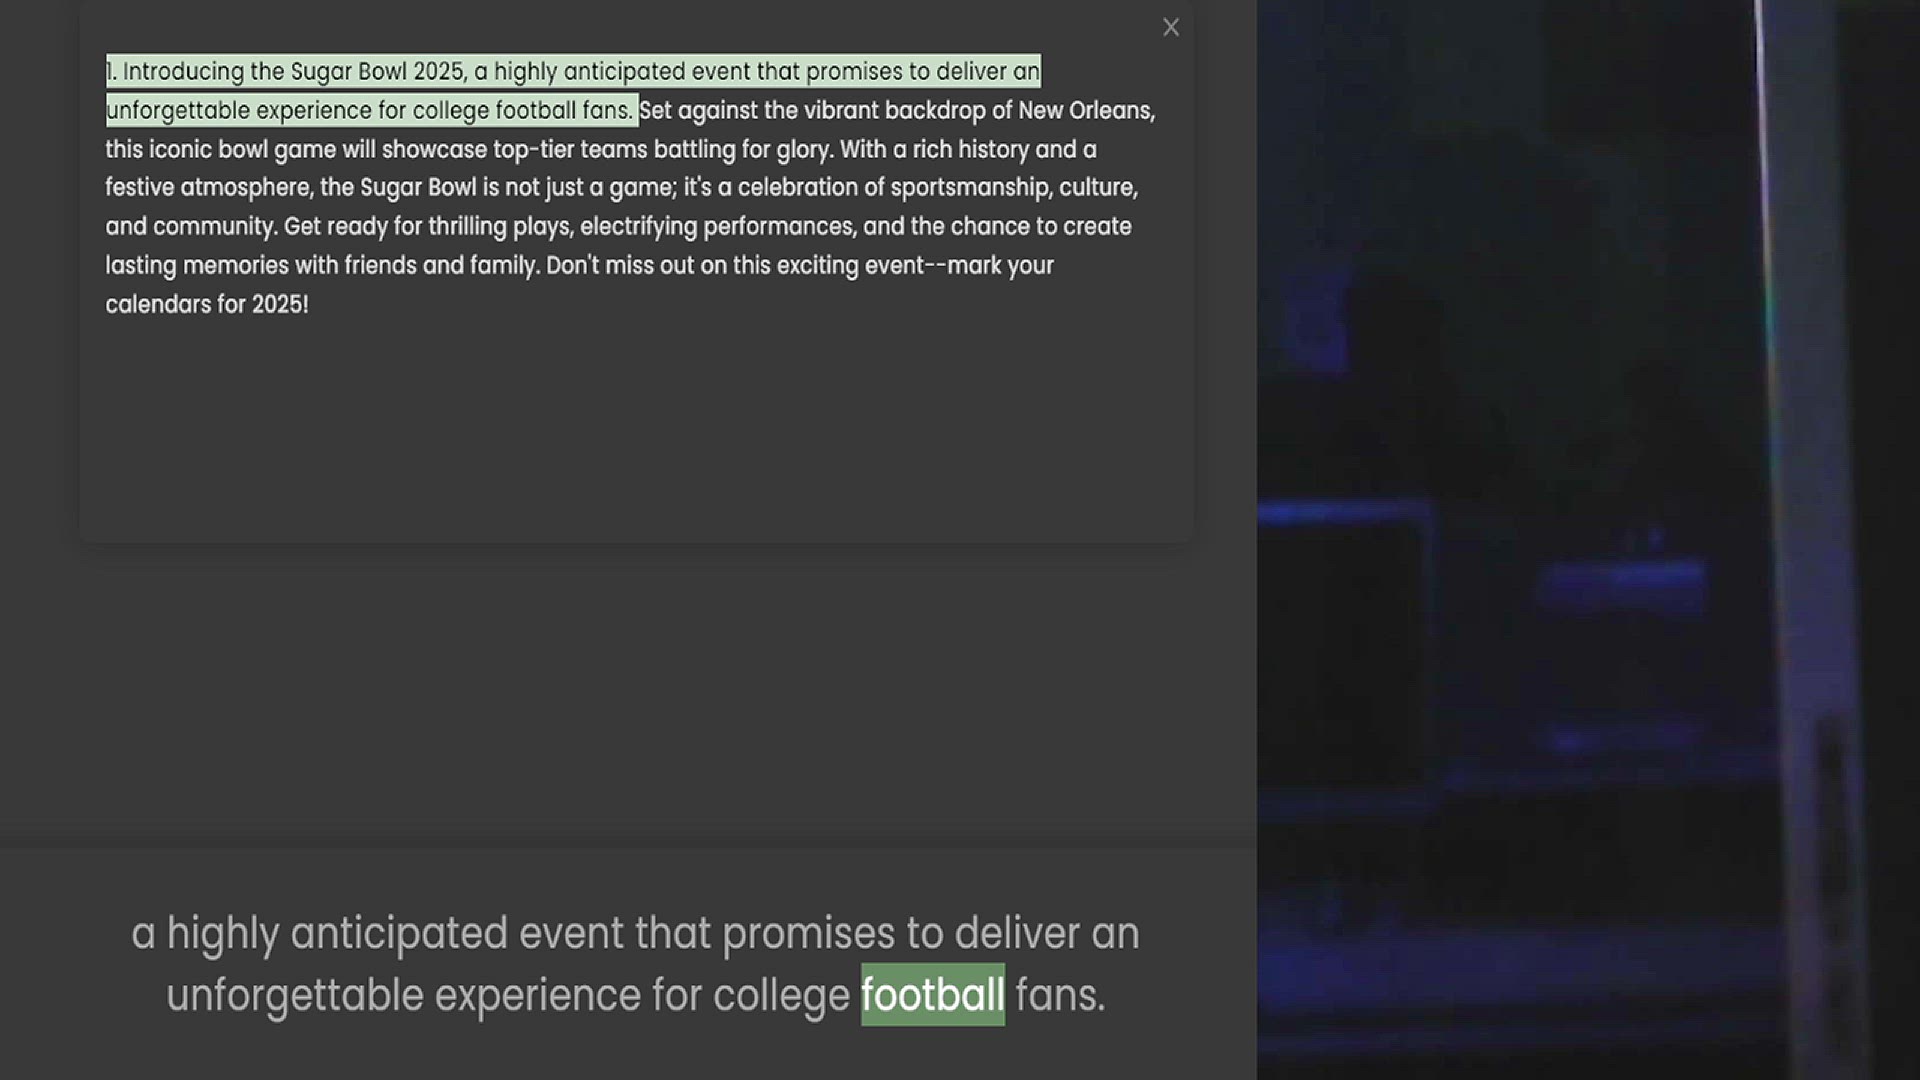Close the text panel with the X
Screen dimensions: 1920x1080
coord(1171,28)
